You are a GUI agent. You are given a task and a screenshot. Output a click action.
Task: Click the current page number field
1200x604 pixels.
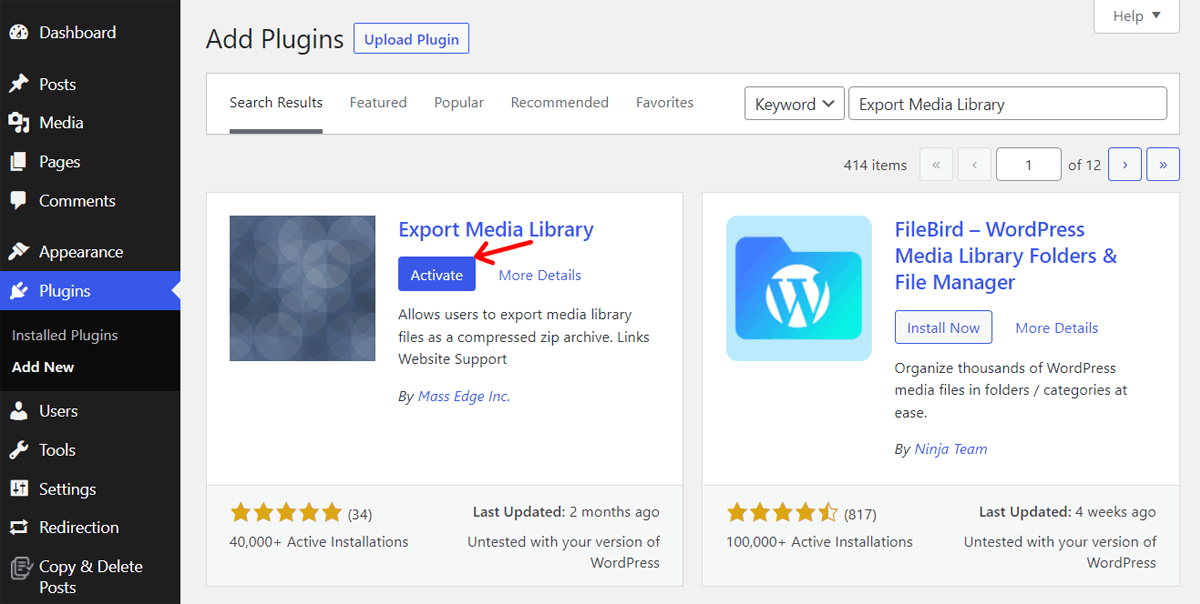pos(1028,165)
